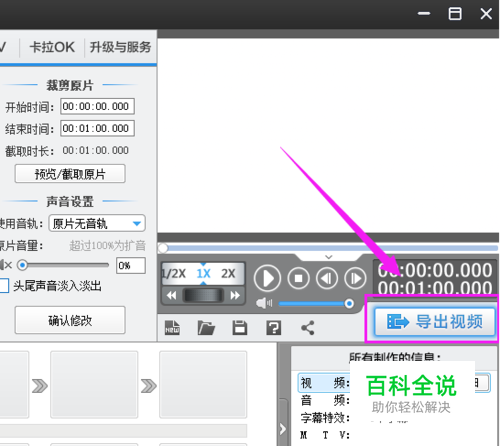500x446 pixels.
Task: Select the 音 频 info row
Action: 324,400
